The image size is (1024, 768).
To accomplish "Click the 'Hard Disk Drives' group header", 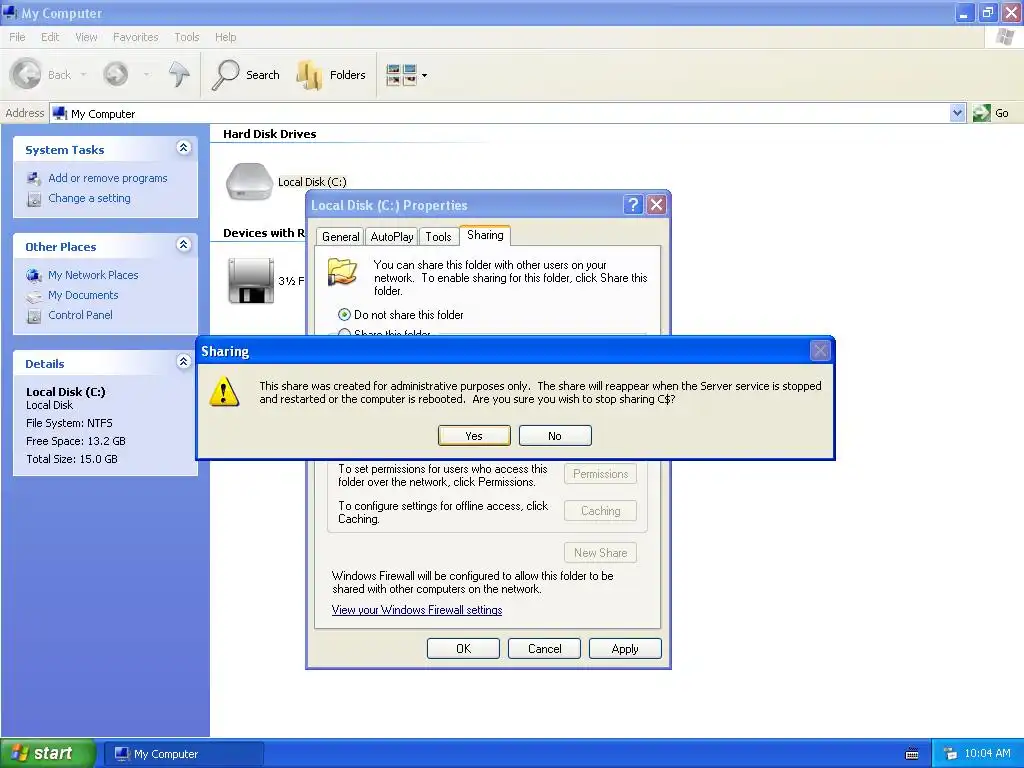I will coord(270,134).
